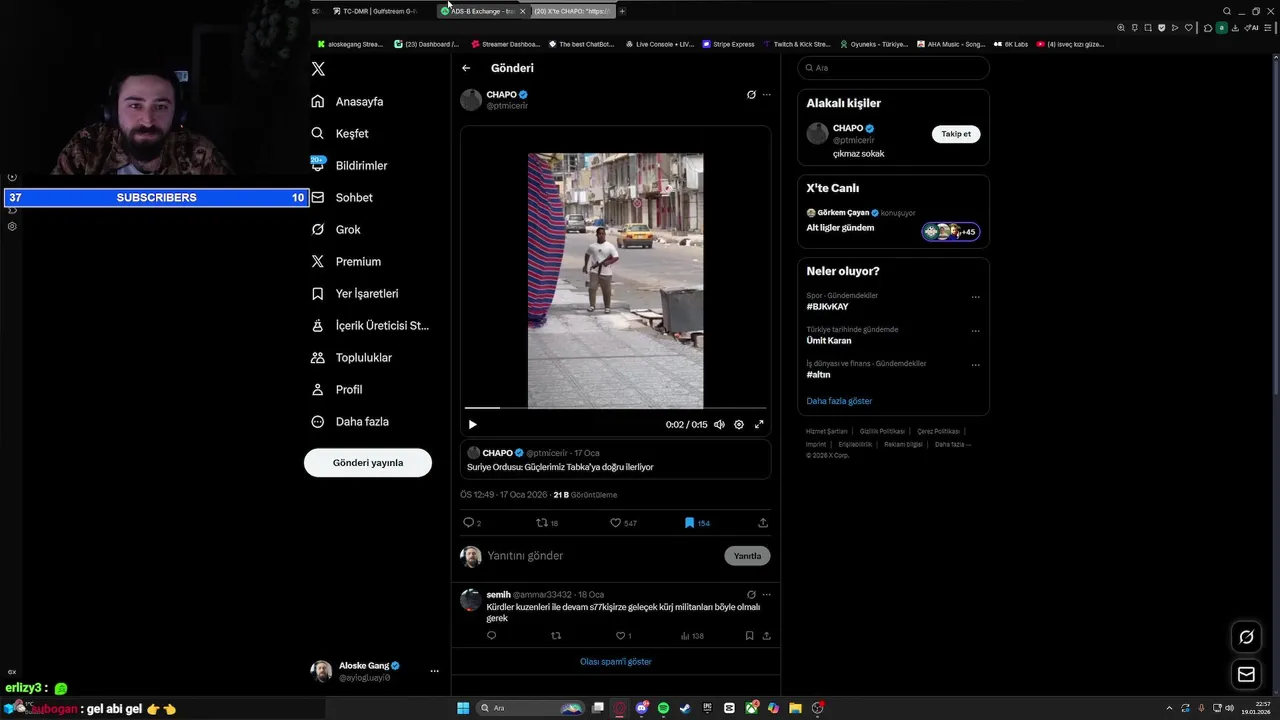Share the main post
The height and width of the screenshot is (720, 1280).
(763, 523)
